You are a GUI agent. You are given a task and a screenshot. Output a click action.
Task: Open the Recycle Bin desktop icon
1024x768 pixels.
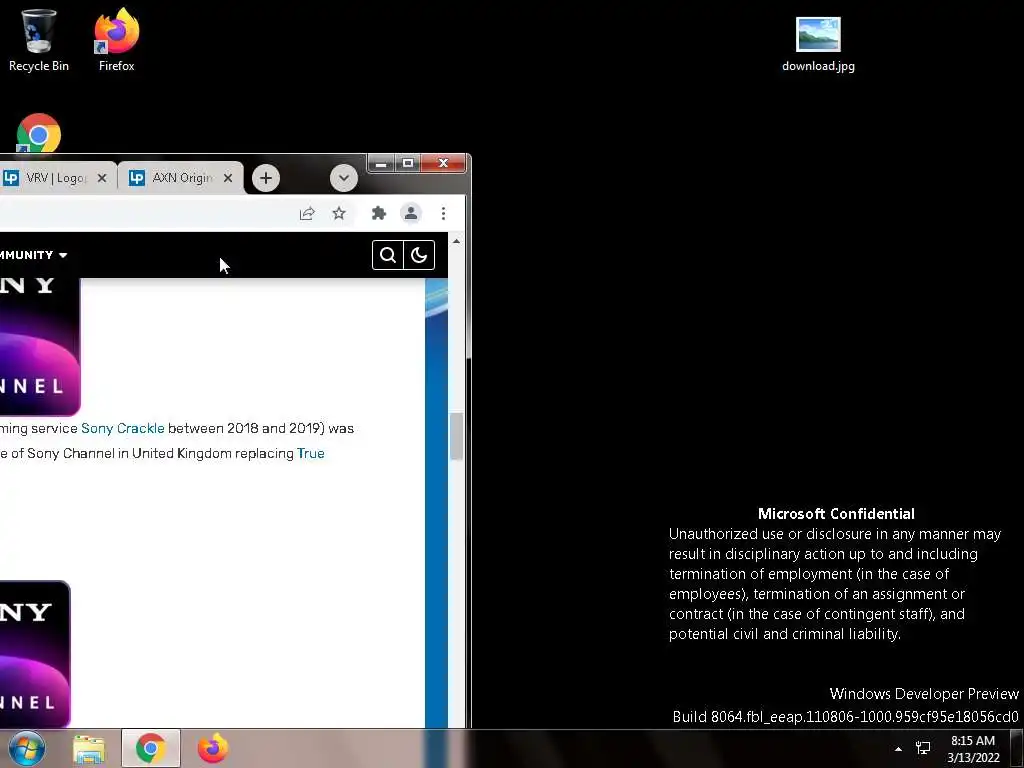39,39
